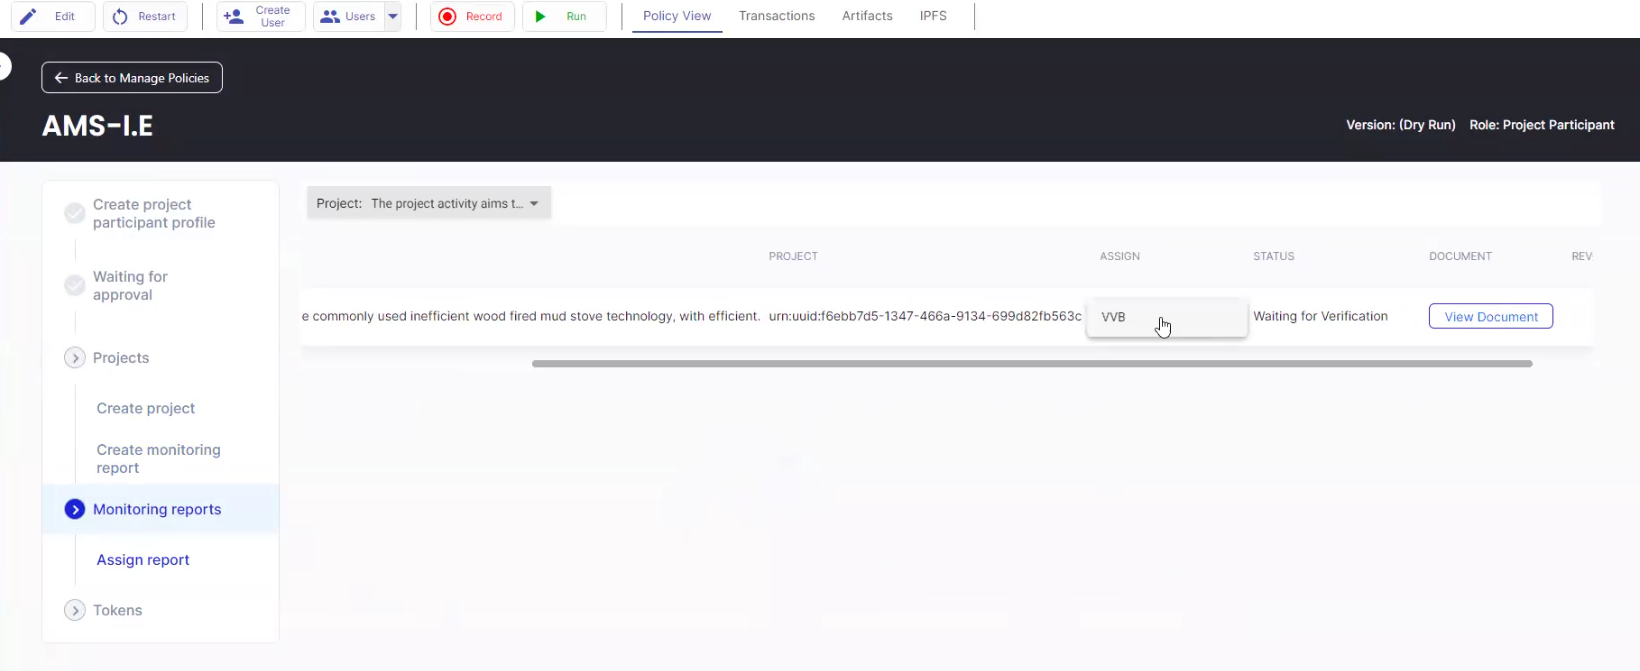The width and height of the screenshot is (1640, 671).
Task: Expand the Projects section chevron
Action: point(75,358)
